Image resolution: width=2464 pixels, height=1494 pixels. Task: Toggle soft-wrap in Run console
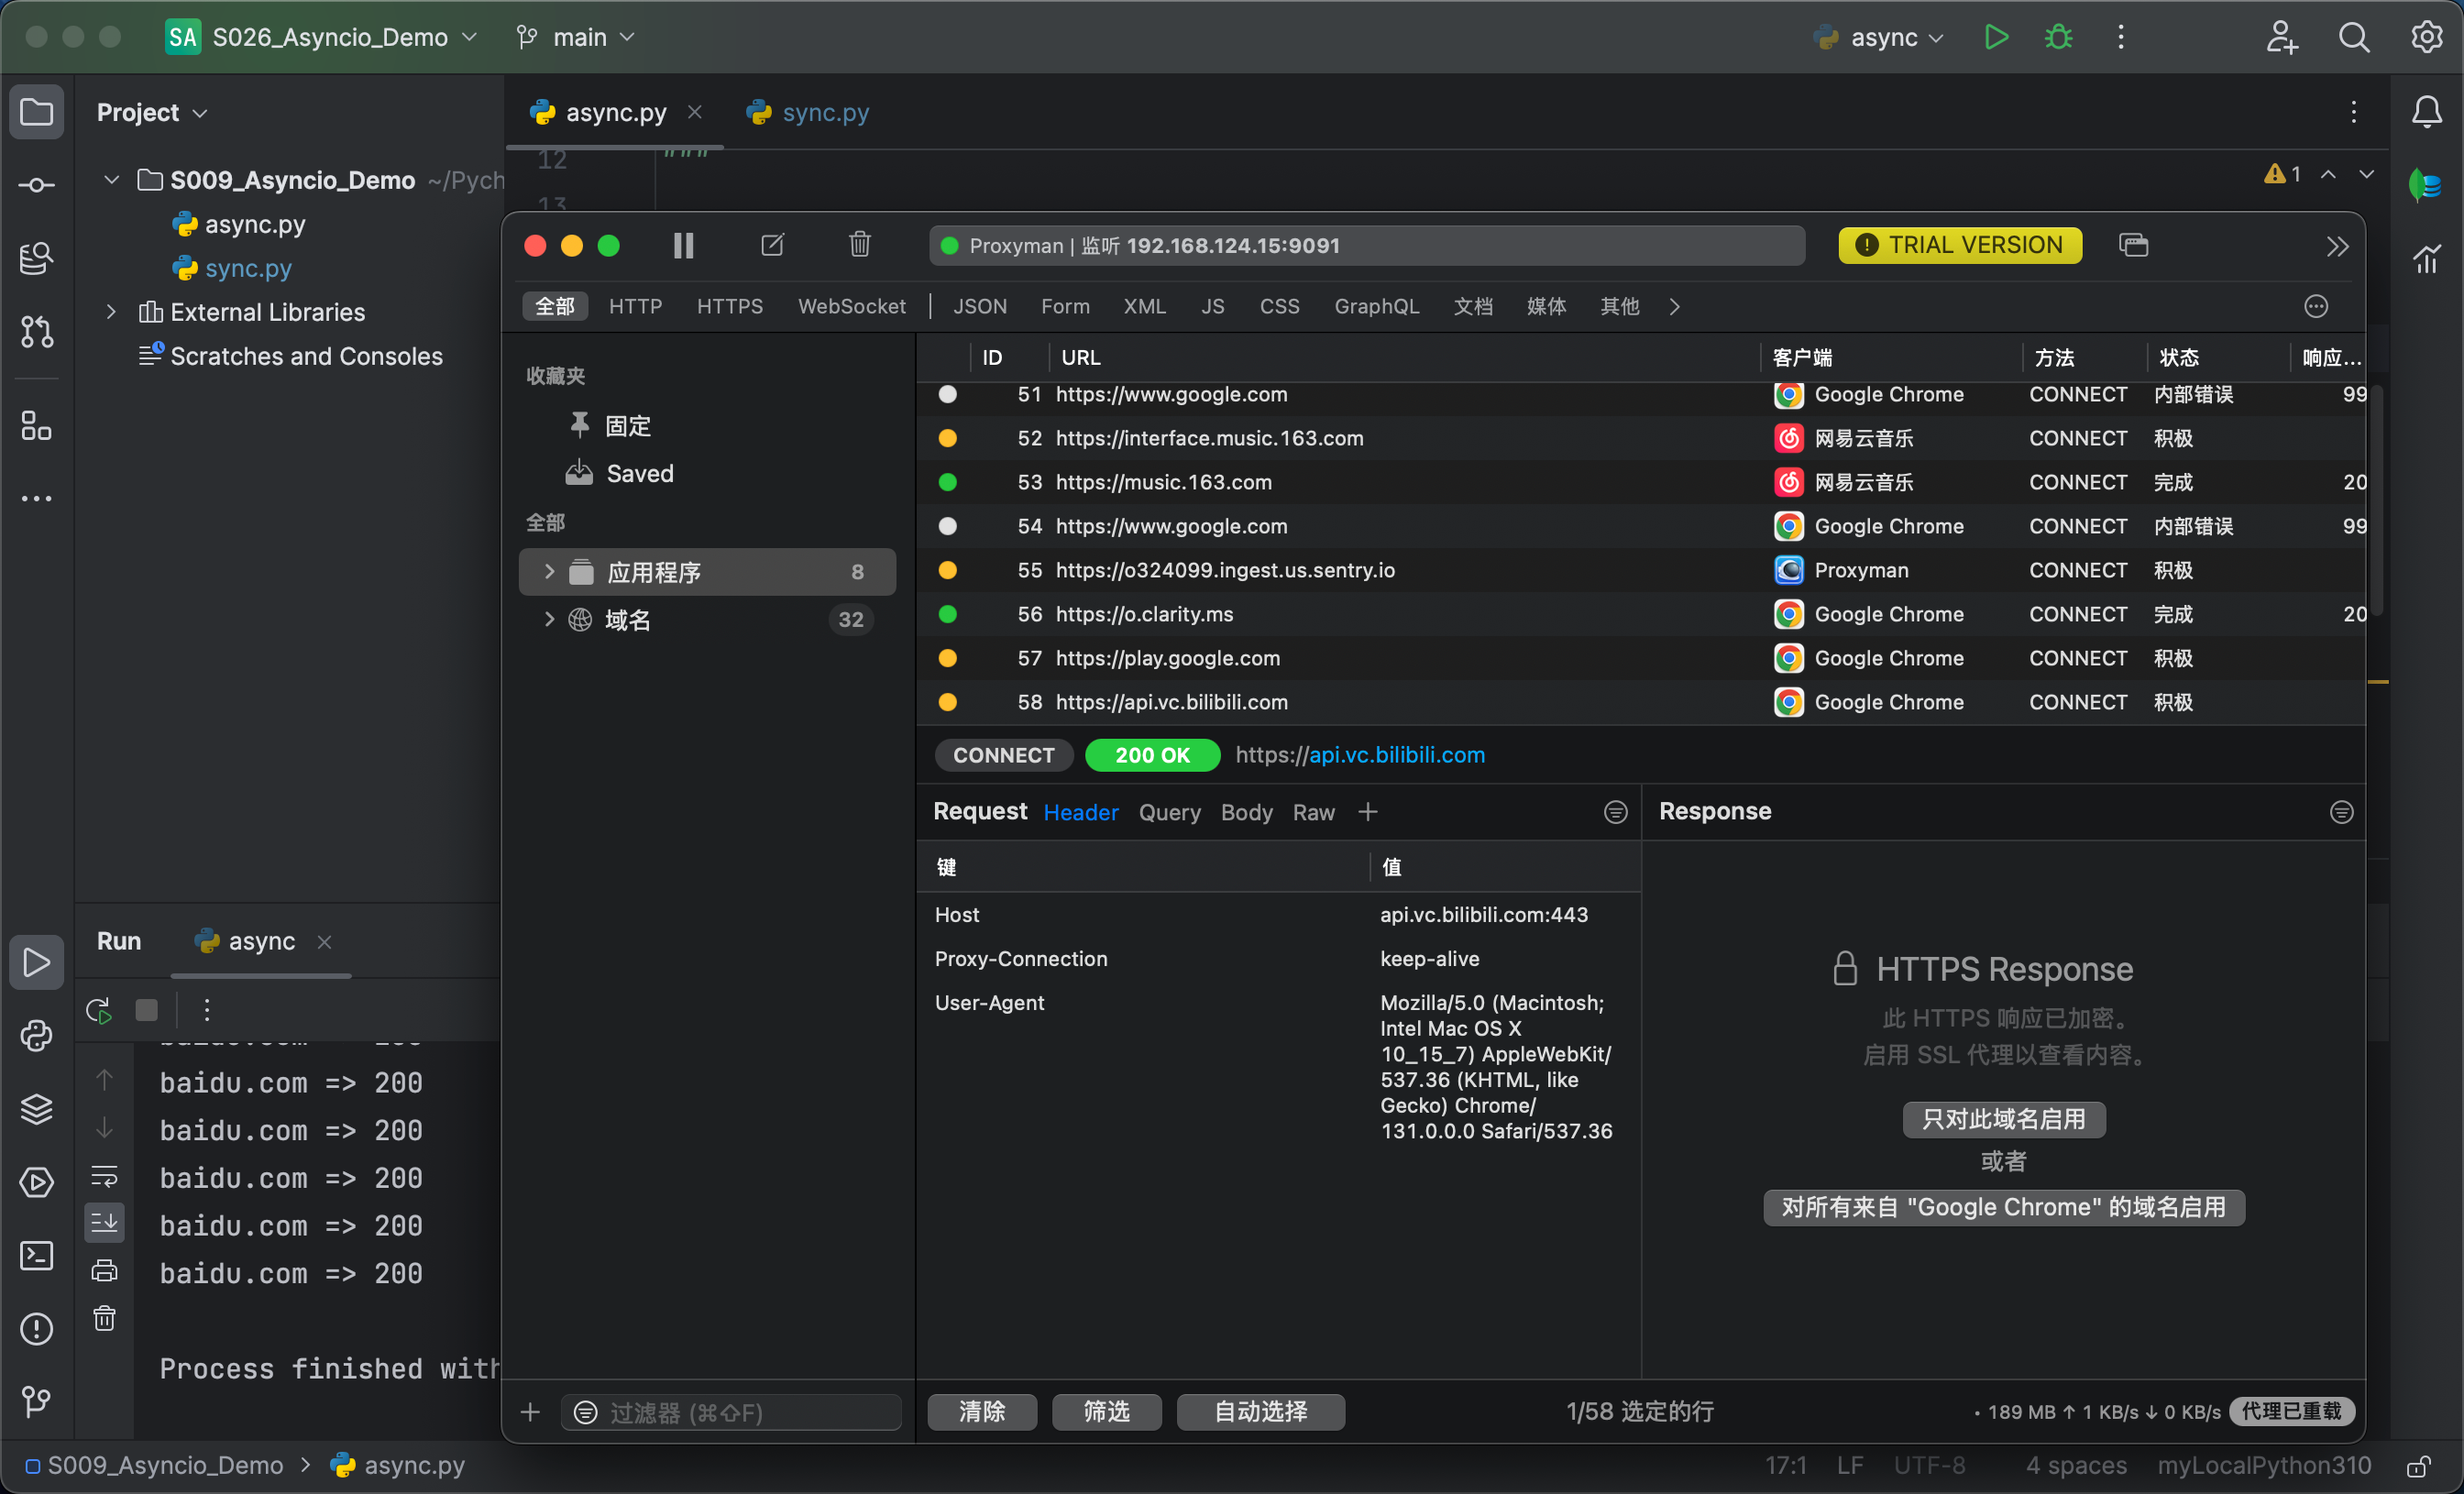click(104, 1176)
